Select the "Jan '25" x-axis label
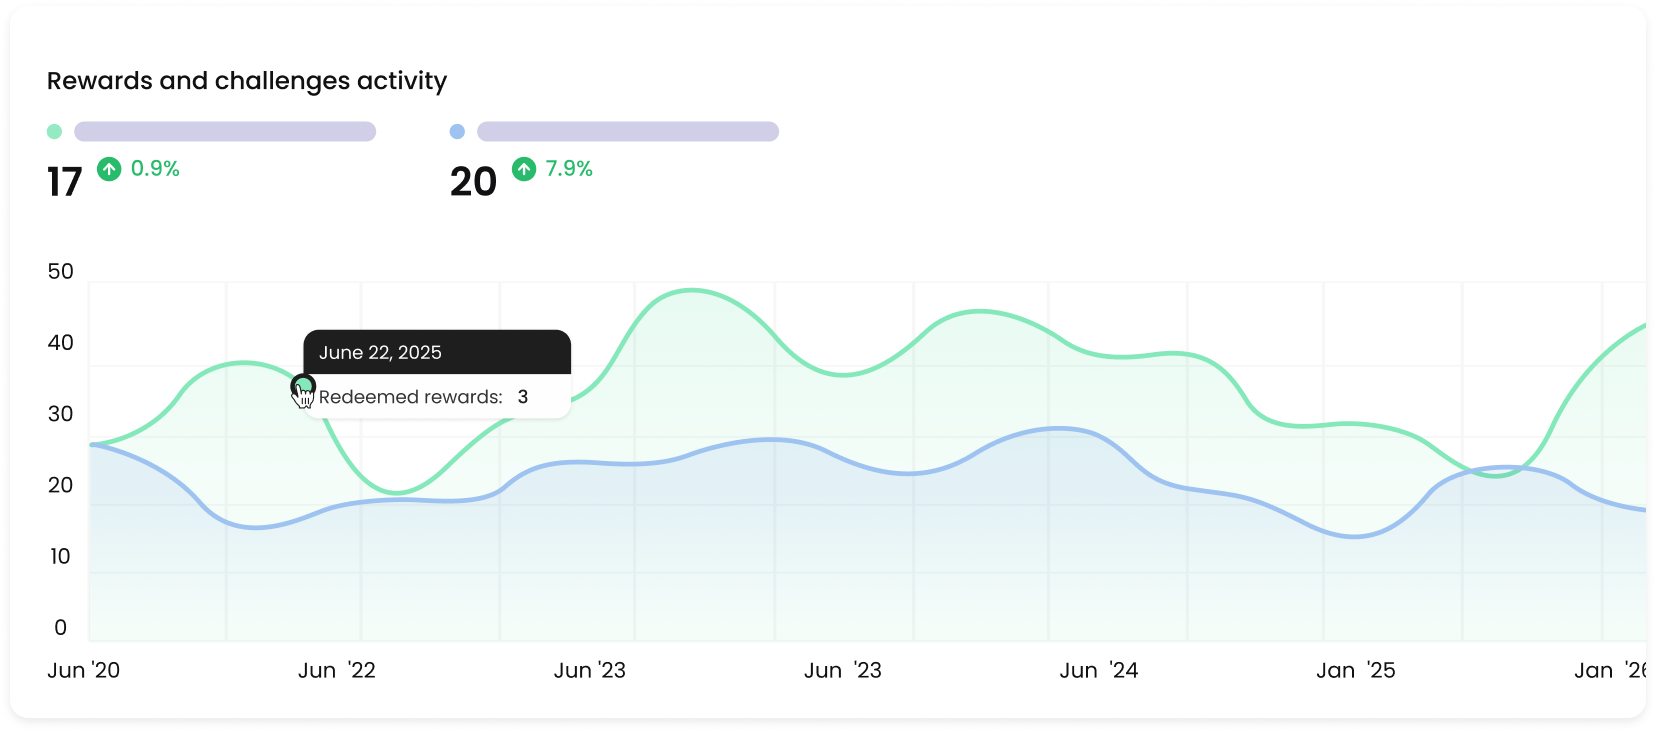Viewport: 1656px width, 732px height. (x=1355, y=670)
